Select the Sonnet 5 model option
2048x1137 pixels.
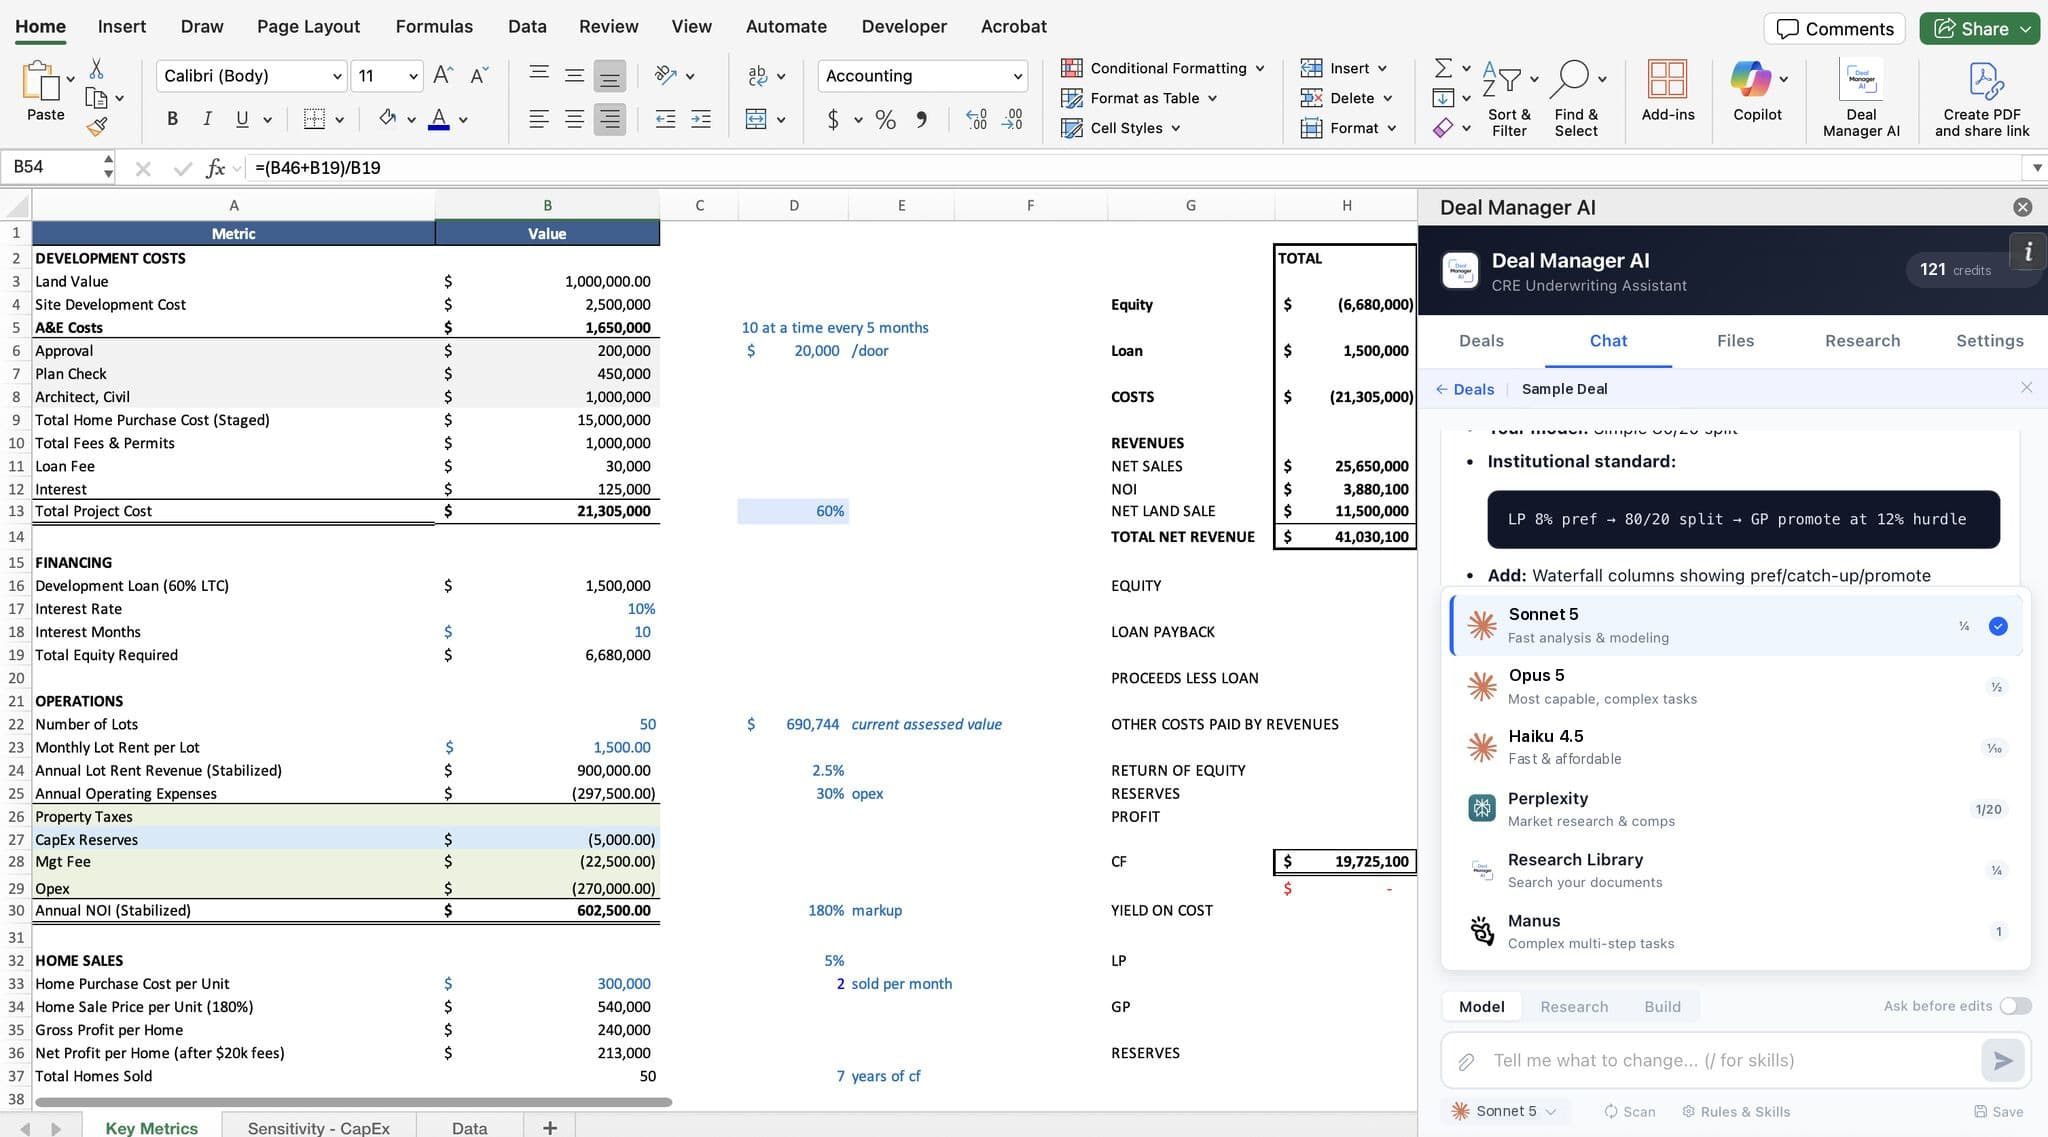(1736, 626)
